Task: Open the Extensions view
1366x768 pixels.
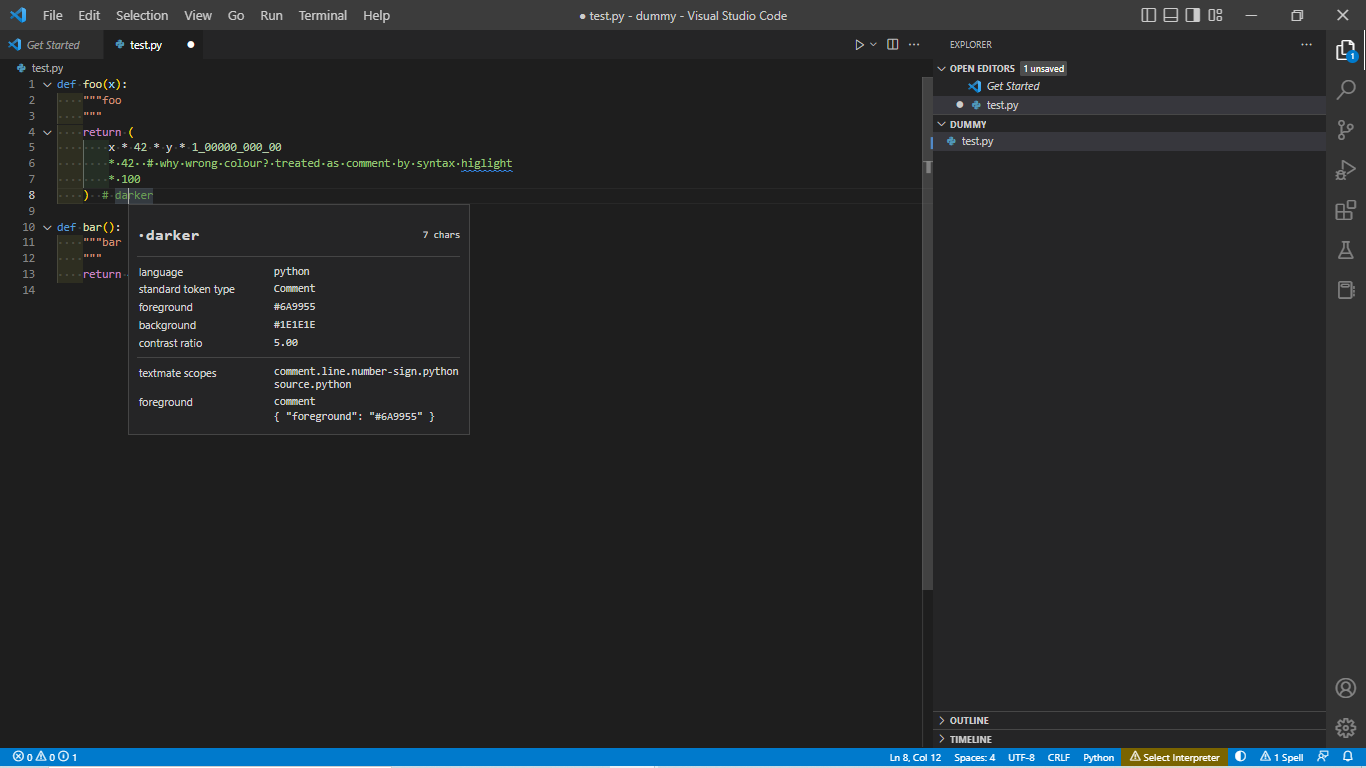Action: pos(1345,209)
